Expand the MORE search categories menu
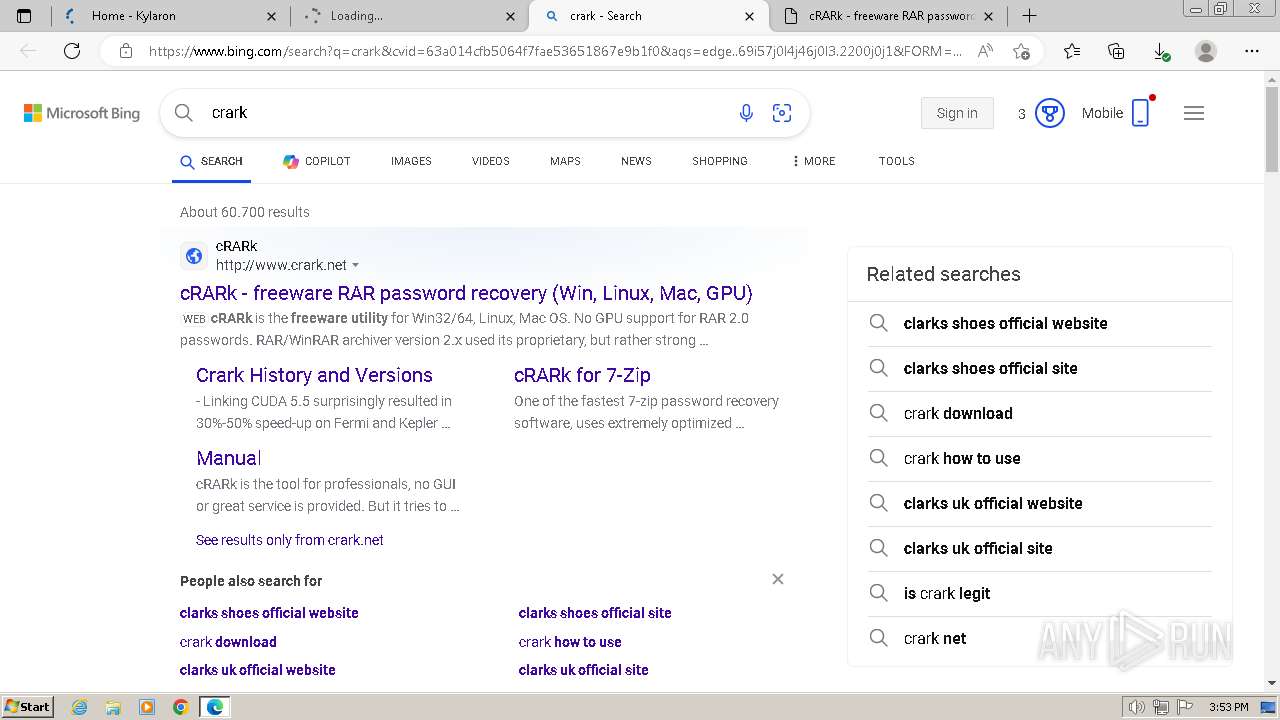 click(813, 161)
